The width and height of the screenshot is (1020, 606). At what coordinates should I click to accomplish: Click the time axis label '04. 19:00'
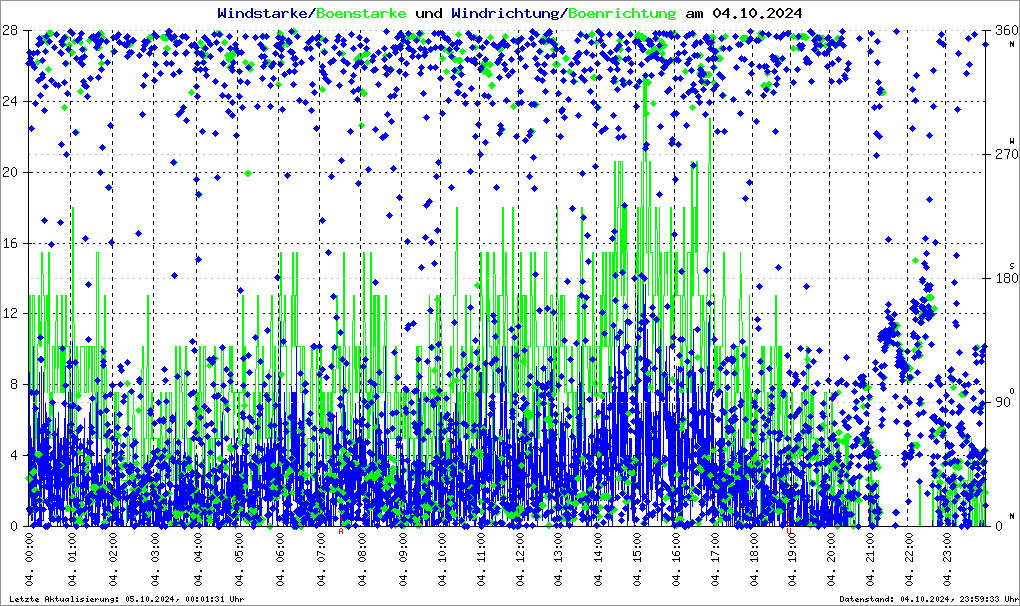792,559
